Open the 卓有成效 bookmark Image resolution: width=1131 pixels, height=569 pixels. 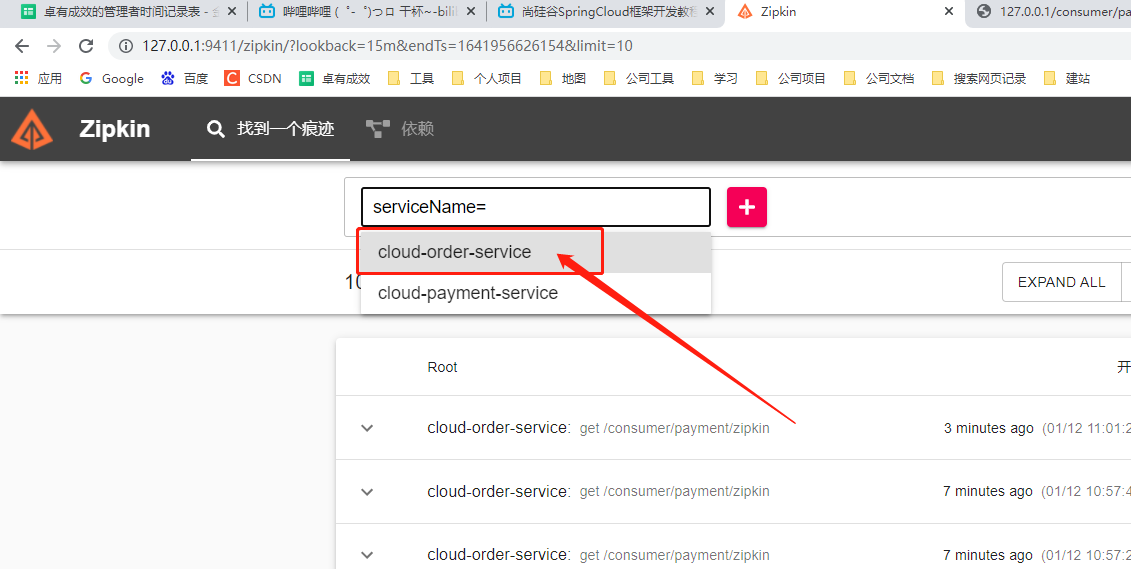point(335,79)
